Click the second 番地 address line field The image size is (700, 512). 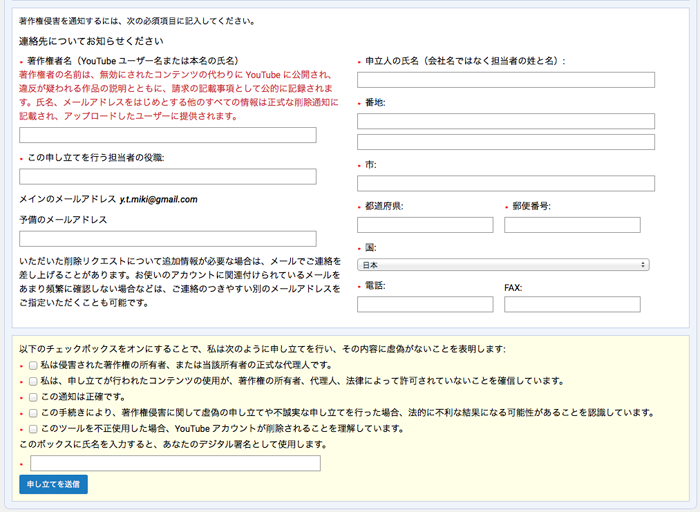click(506, 142)
